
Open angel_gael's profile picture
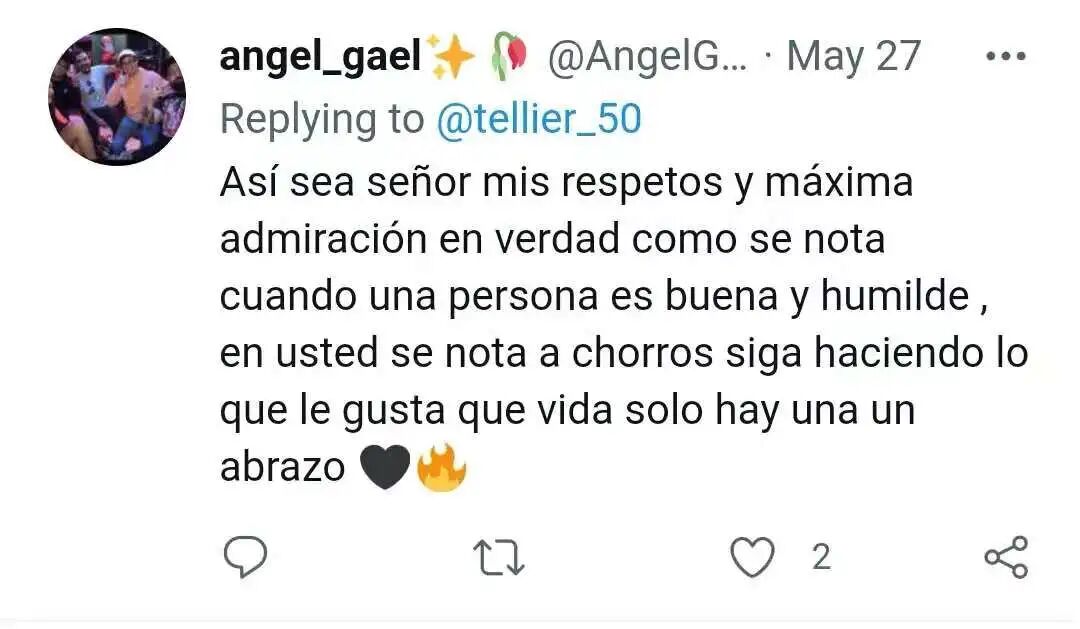point(117,96)
